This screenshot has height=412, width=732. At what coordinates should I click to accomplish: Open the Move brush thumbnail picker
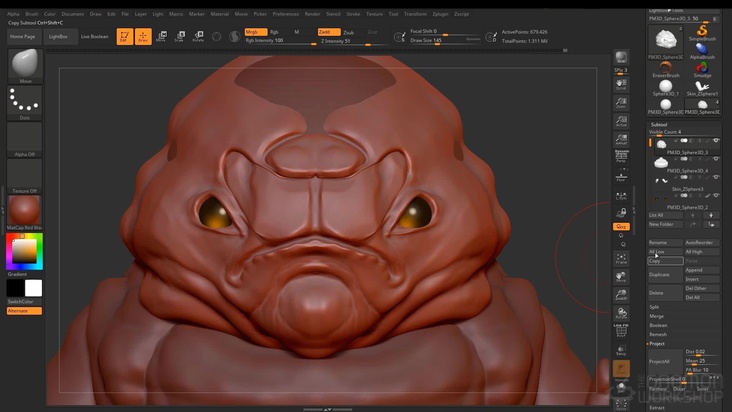(25, 65)
